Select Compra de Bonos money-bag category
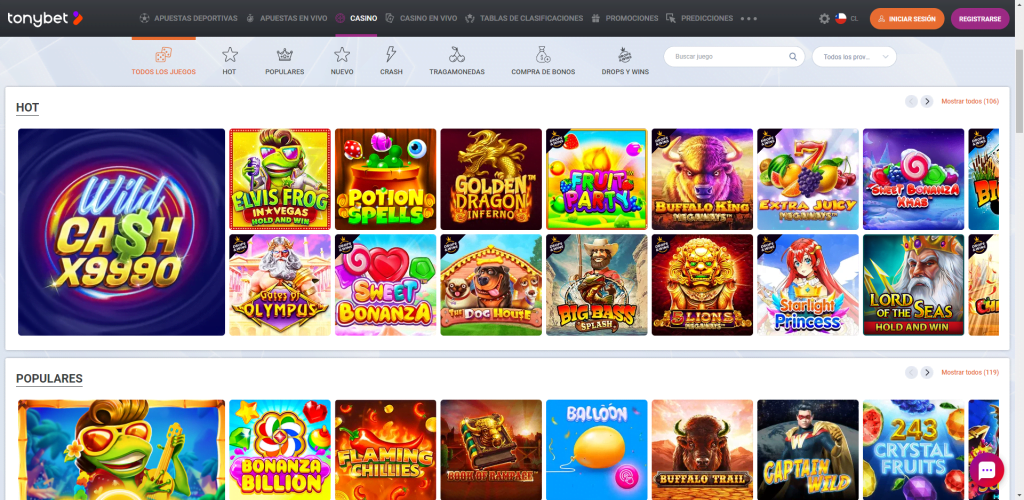 pos(543,61)
